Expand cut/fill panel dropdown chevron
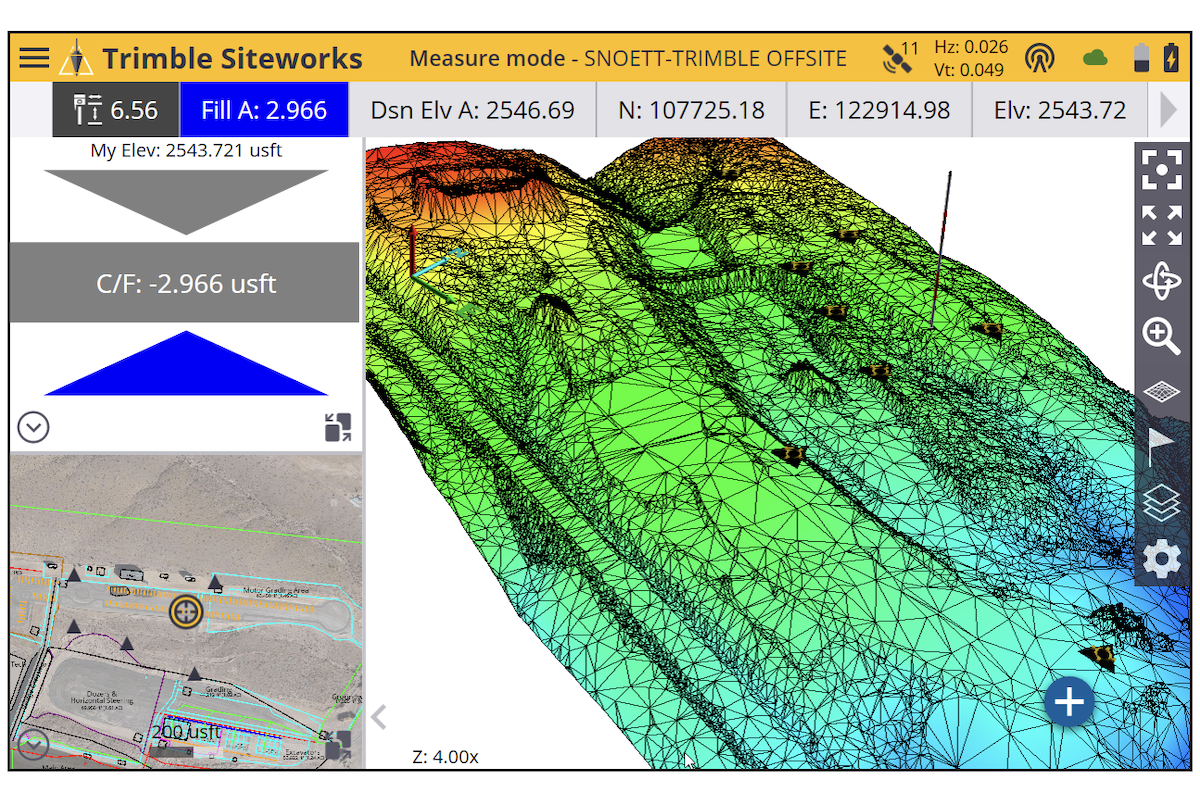Image resolution: width=1200 pixels, height=800 pixels. coord(34,428)
